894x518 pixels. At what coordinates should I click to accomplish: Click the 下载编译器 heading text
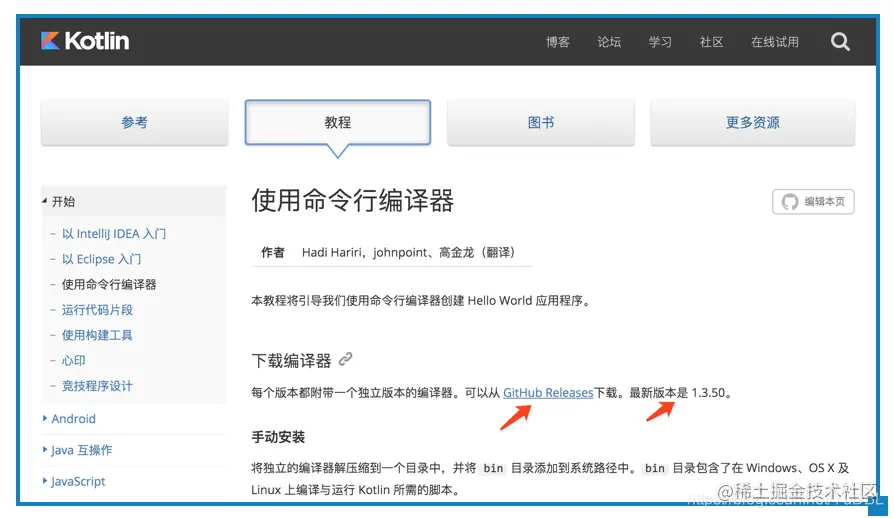point(291,361)
